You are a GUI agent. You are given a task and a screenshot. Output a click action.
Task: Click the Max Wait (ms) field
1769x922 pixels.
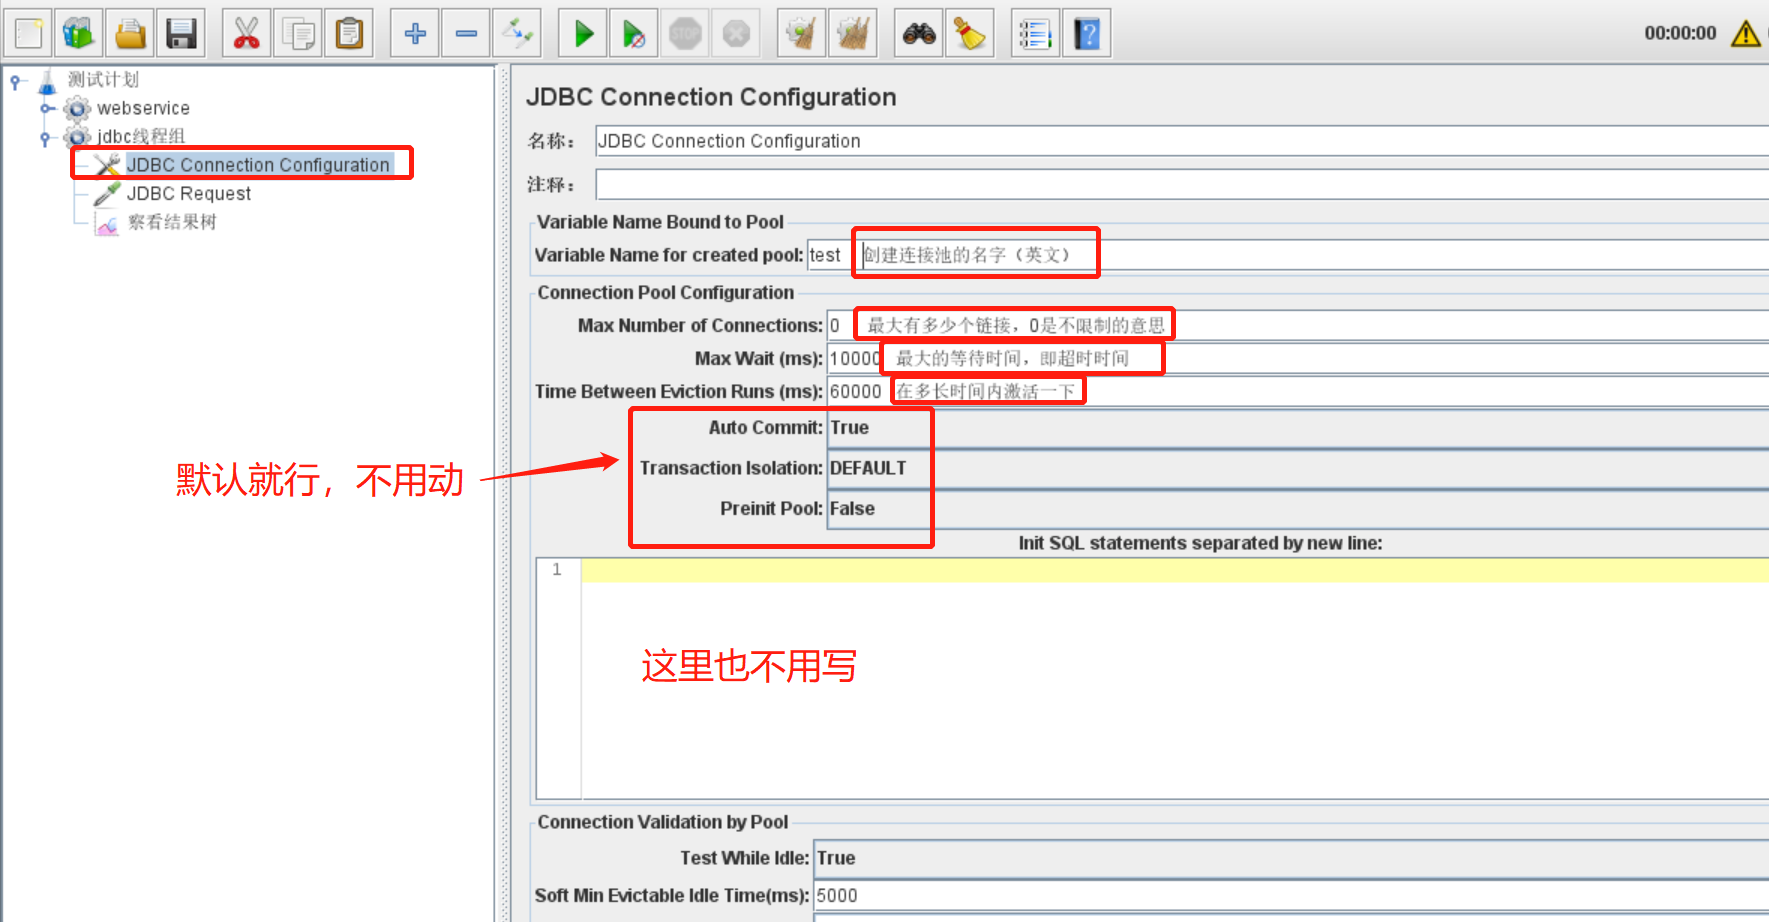coord(1297,358)
